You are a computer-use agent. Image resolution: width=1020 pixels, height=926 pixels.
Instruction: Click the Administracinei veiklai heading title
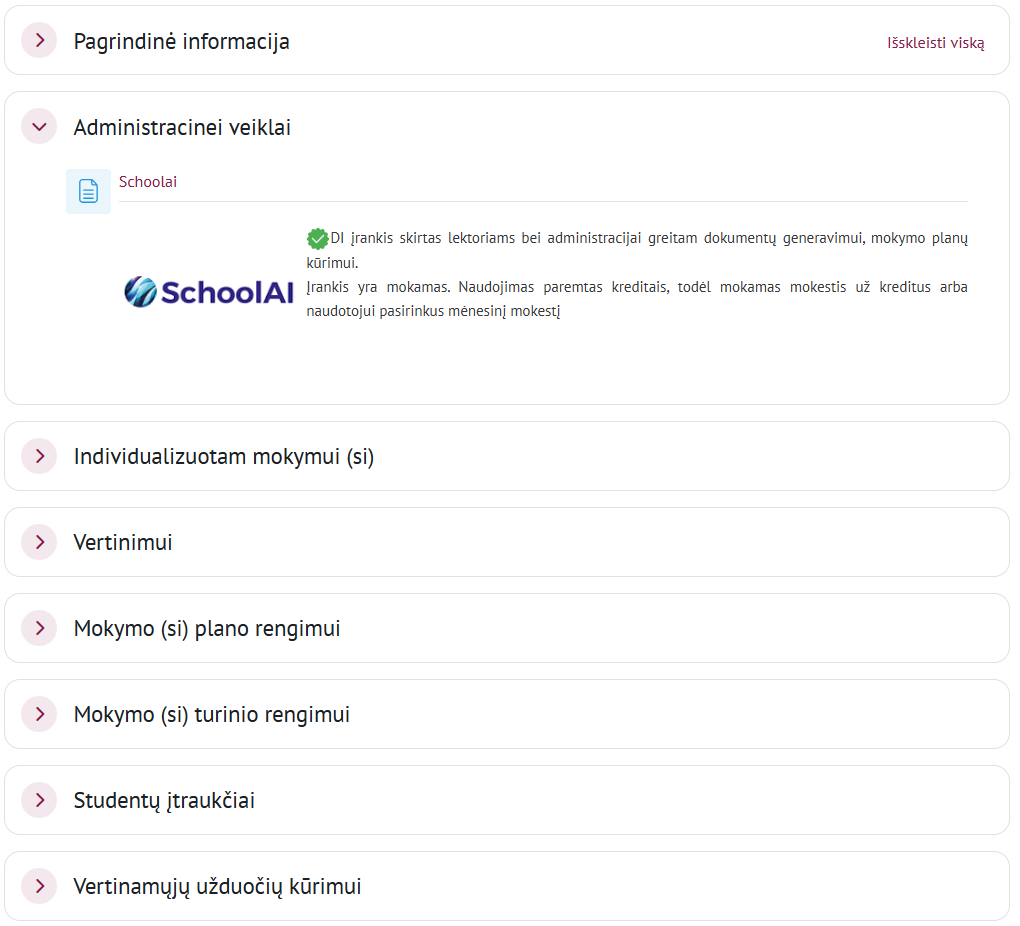point(182,128)
